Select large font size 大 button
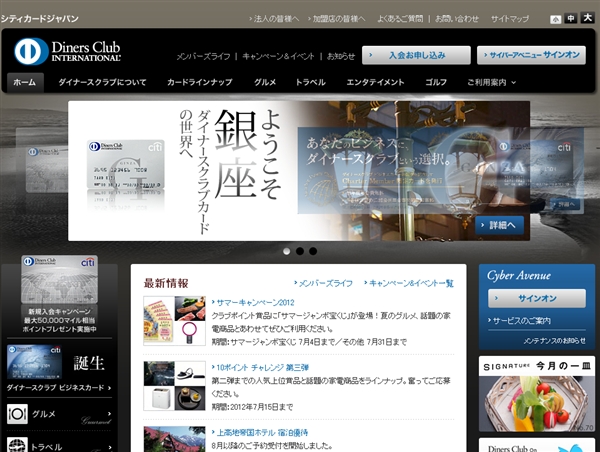Image resolution: width=600 pixels, height=452 pixels. click(x=587, y=18)
